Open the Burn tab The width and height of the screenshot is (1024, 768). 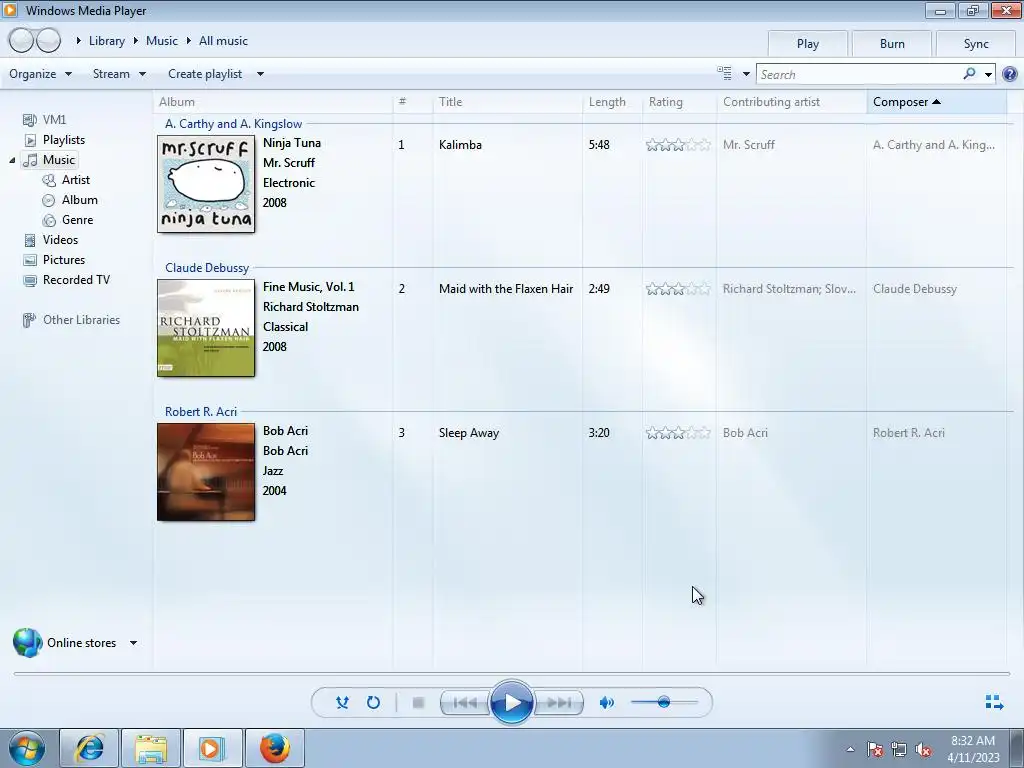pos(892,44)
